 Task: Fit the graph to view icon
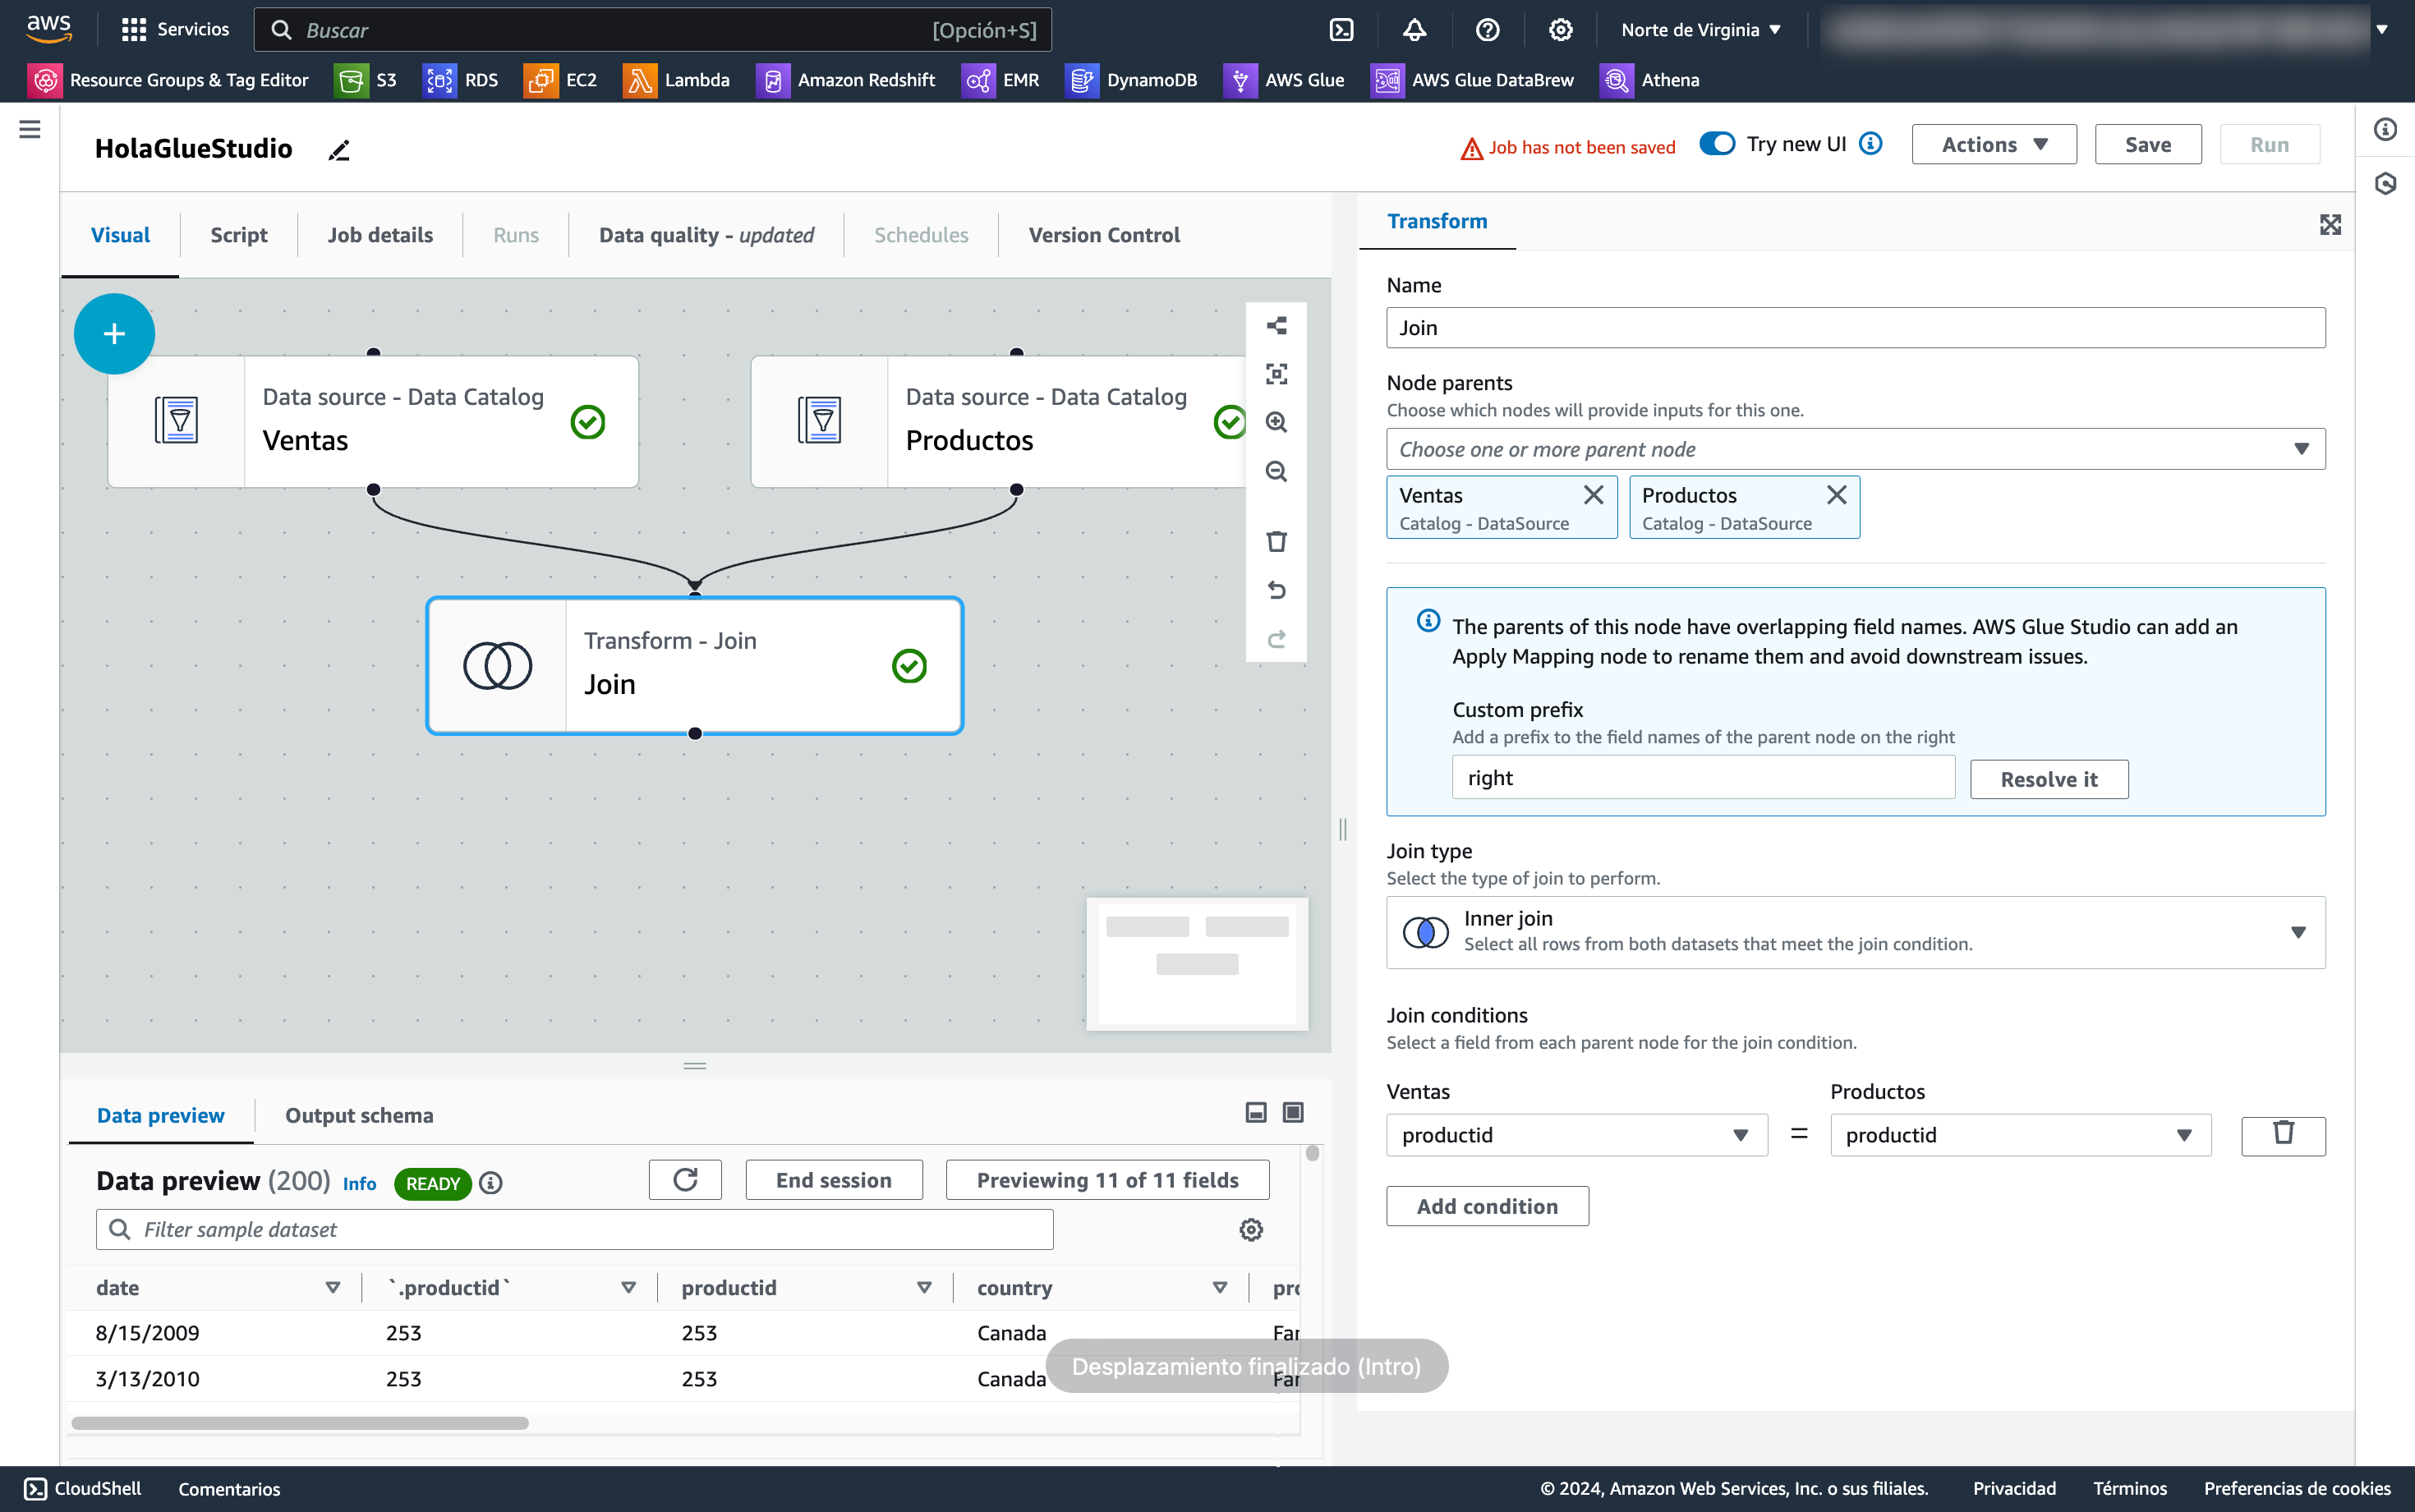(1276, 374)
